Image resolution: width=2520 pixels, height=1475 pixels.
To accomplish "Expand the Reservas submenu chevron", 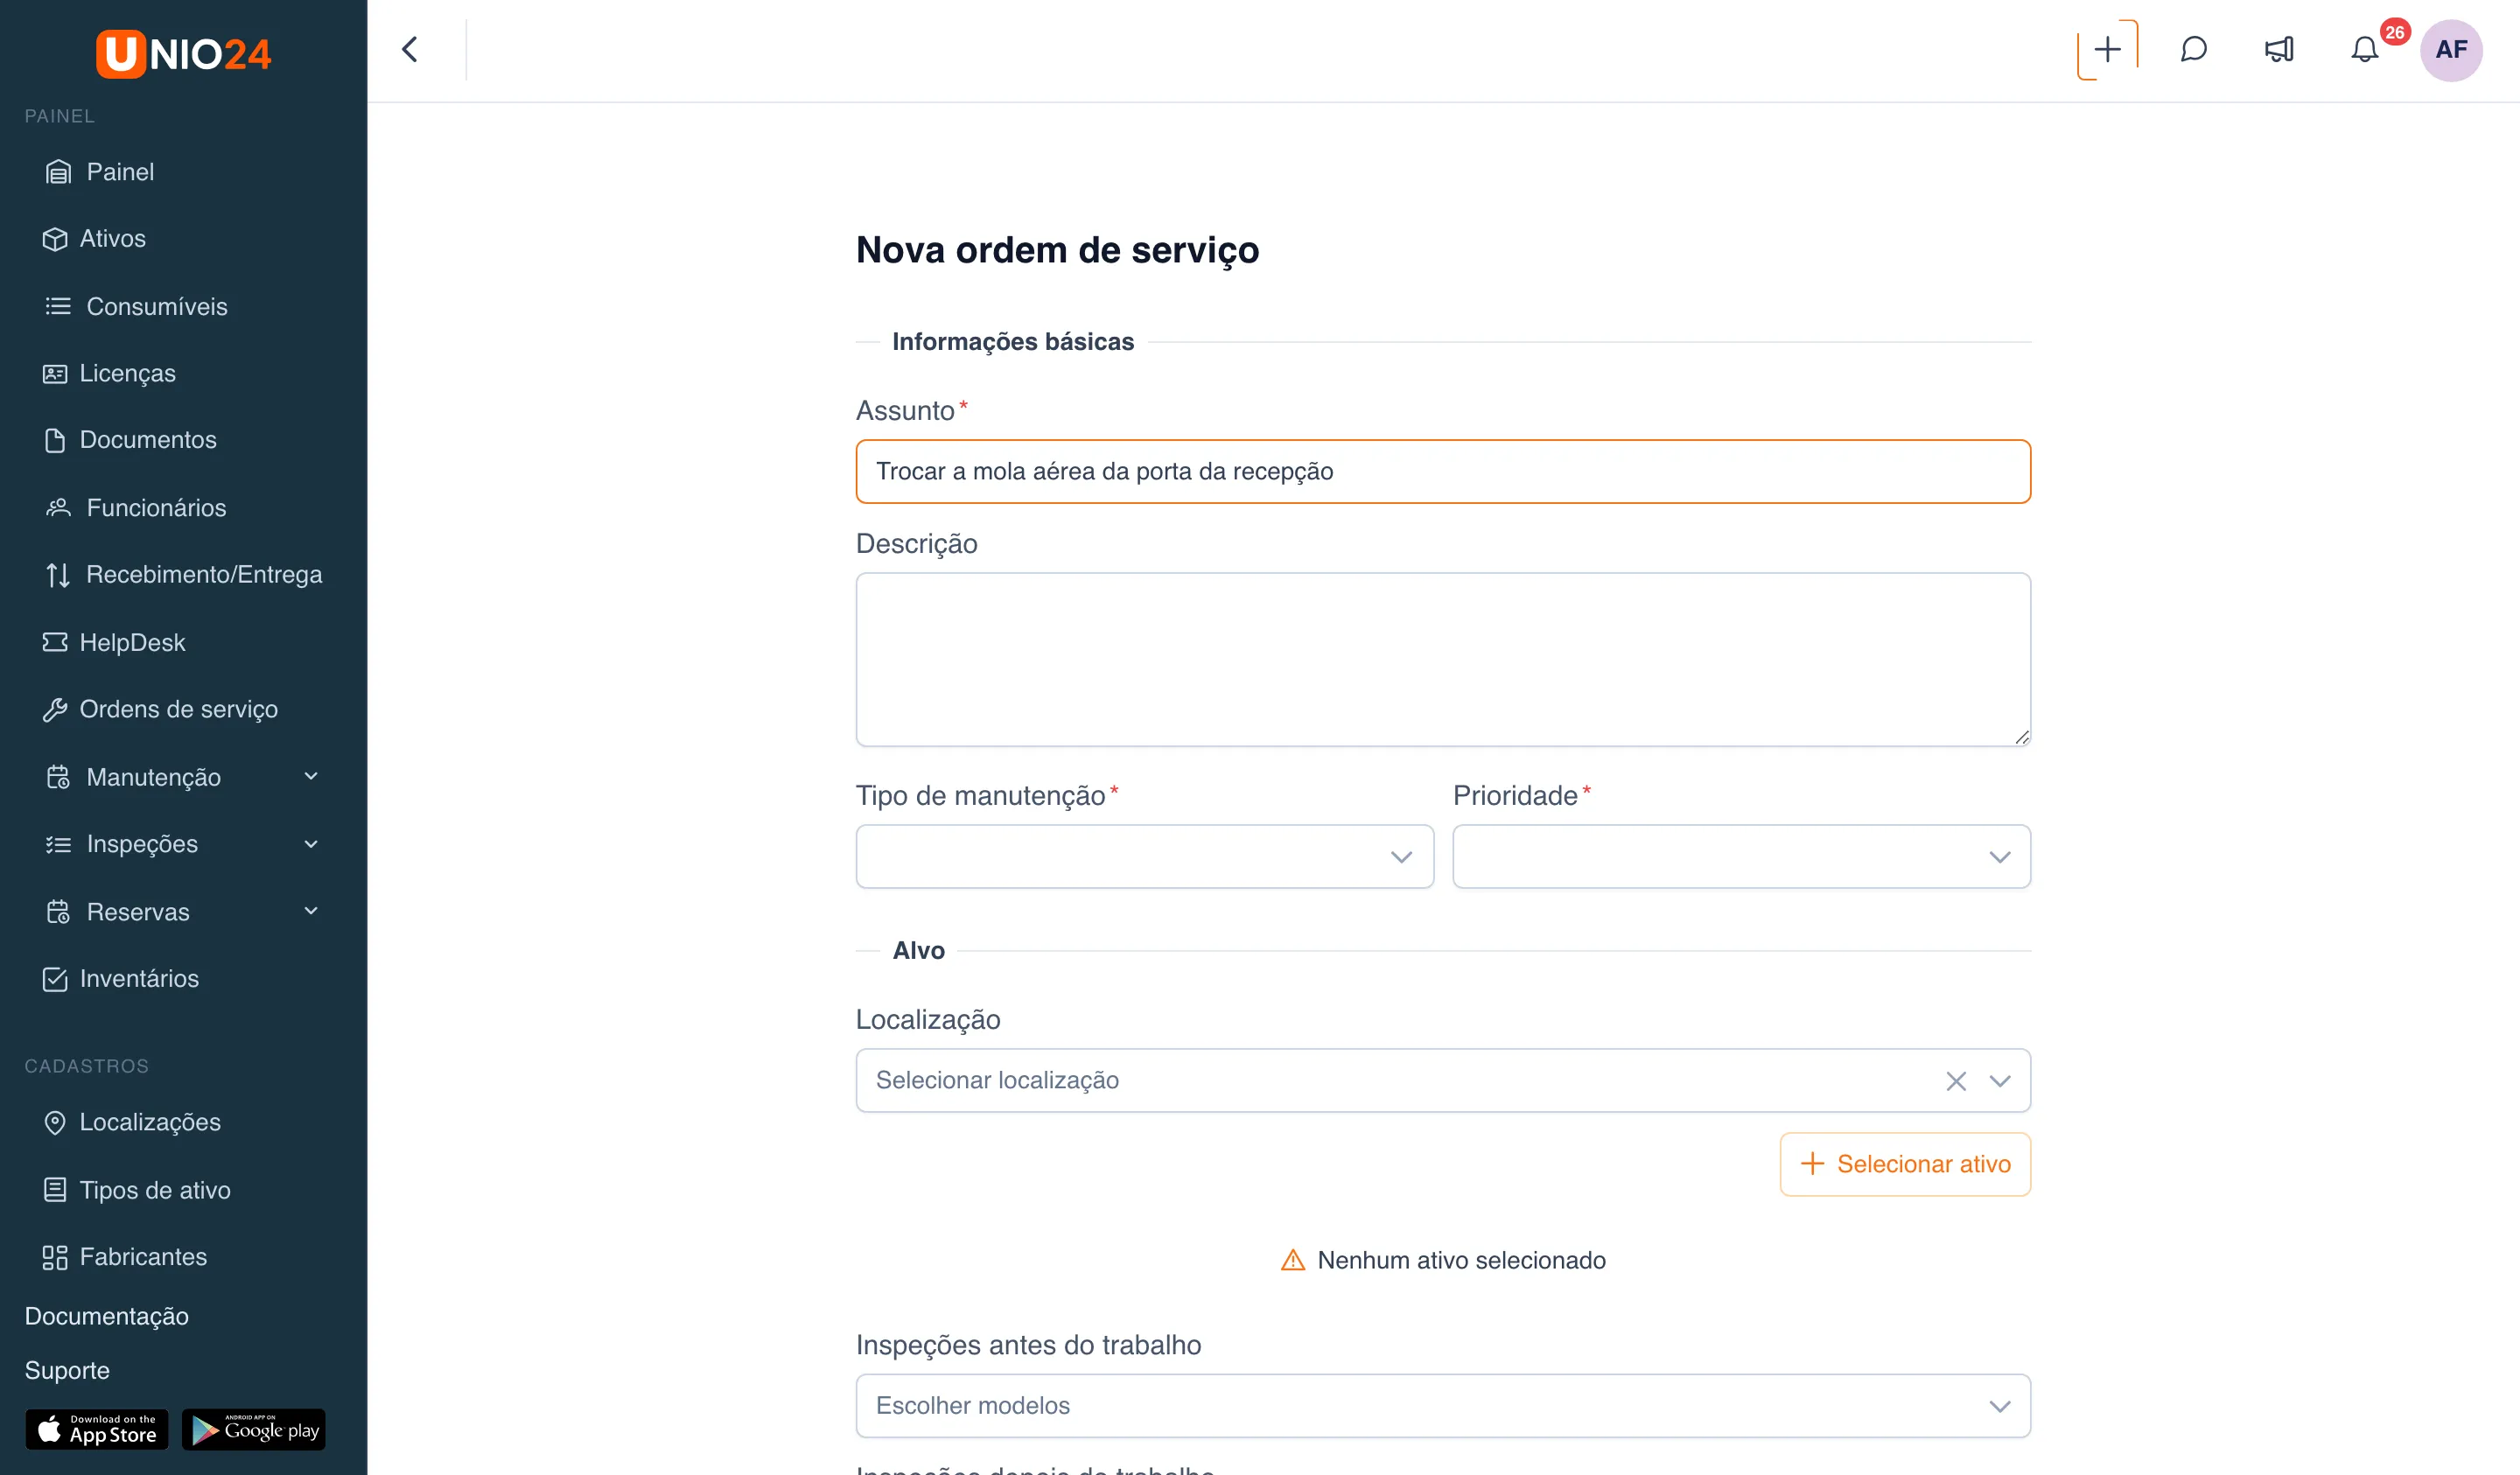I will pos(311,911).
